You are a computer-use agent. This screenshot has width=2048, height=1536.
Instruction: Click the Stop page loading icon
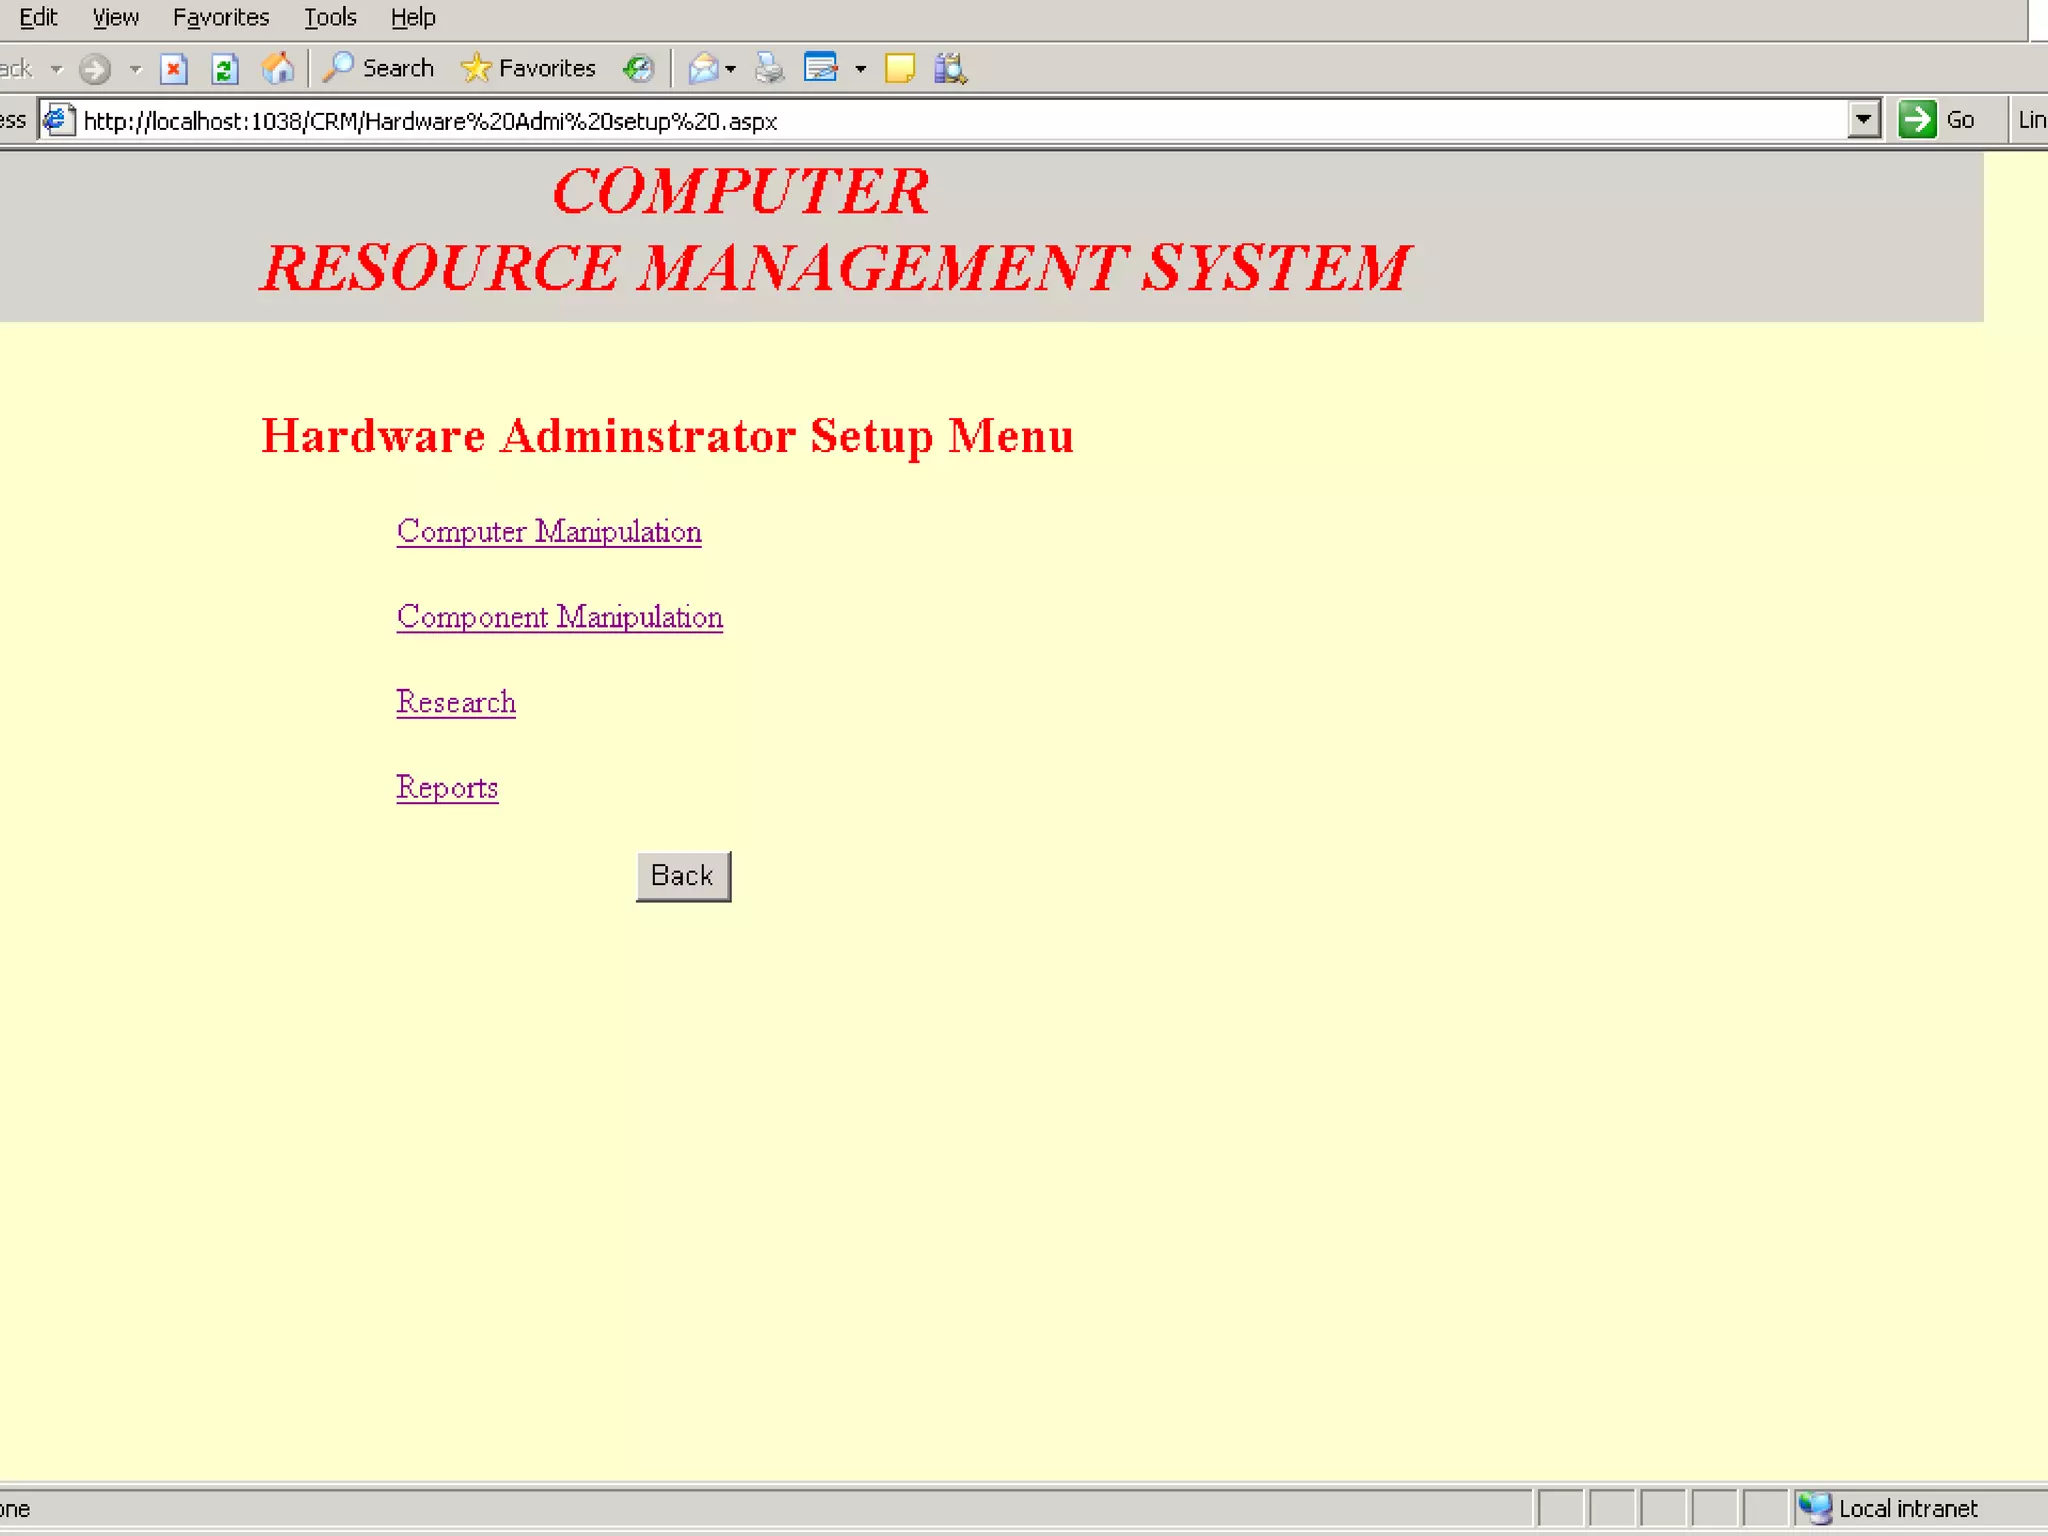174,69
